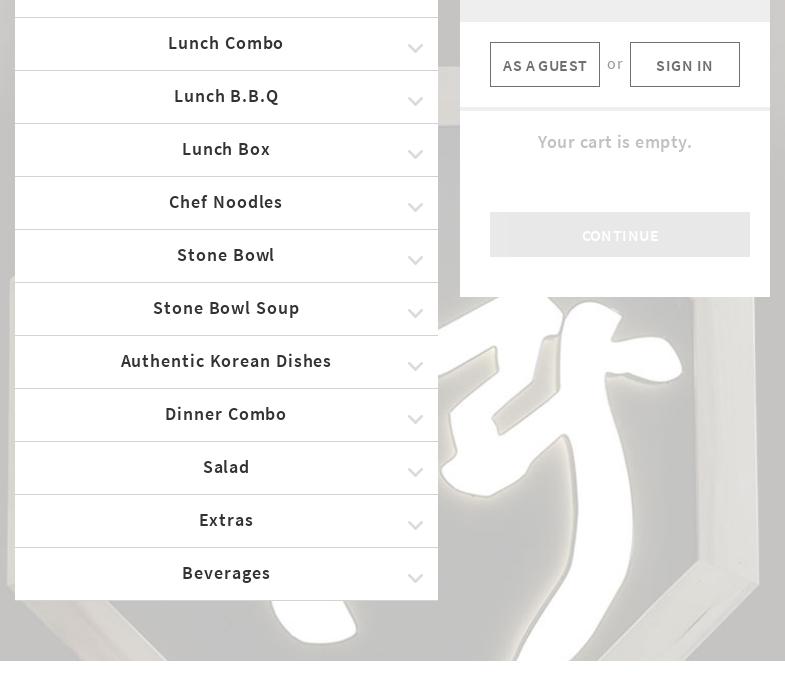The height and width of the screenshot is (682, 785).
Task: Click the Dinner Combo chevron icon
Action: [415, 419]
